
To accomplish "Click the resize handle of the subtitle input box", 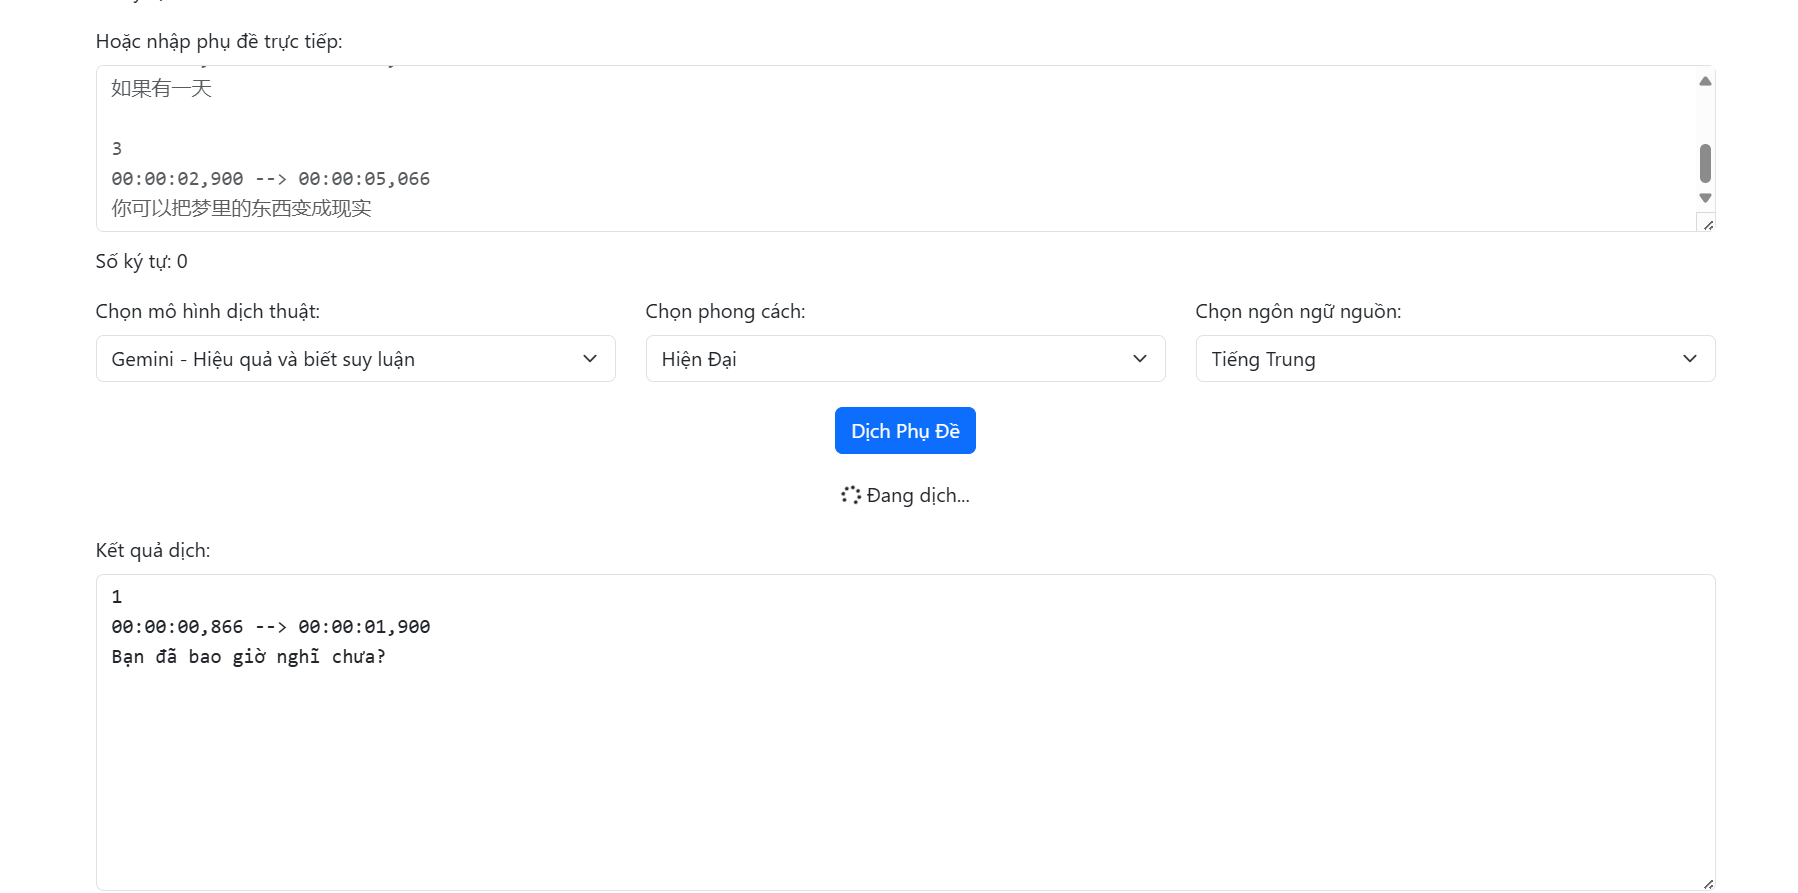I will pyautogui.click(x=1707, y=224).
